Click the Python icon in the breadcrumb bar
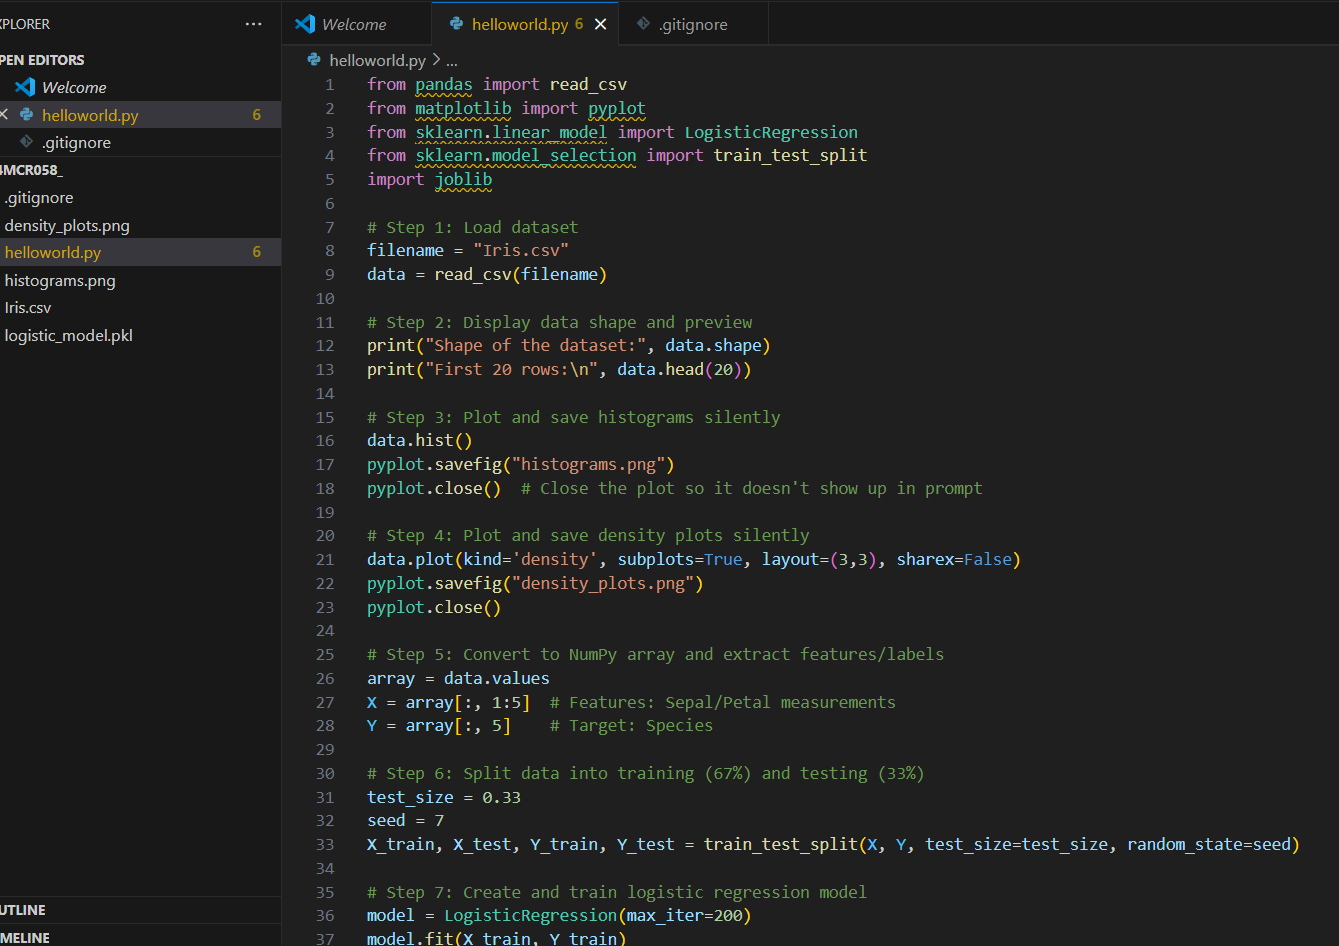 click(314, 60)
